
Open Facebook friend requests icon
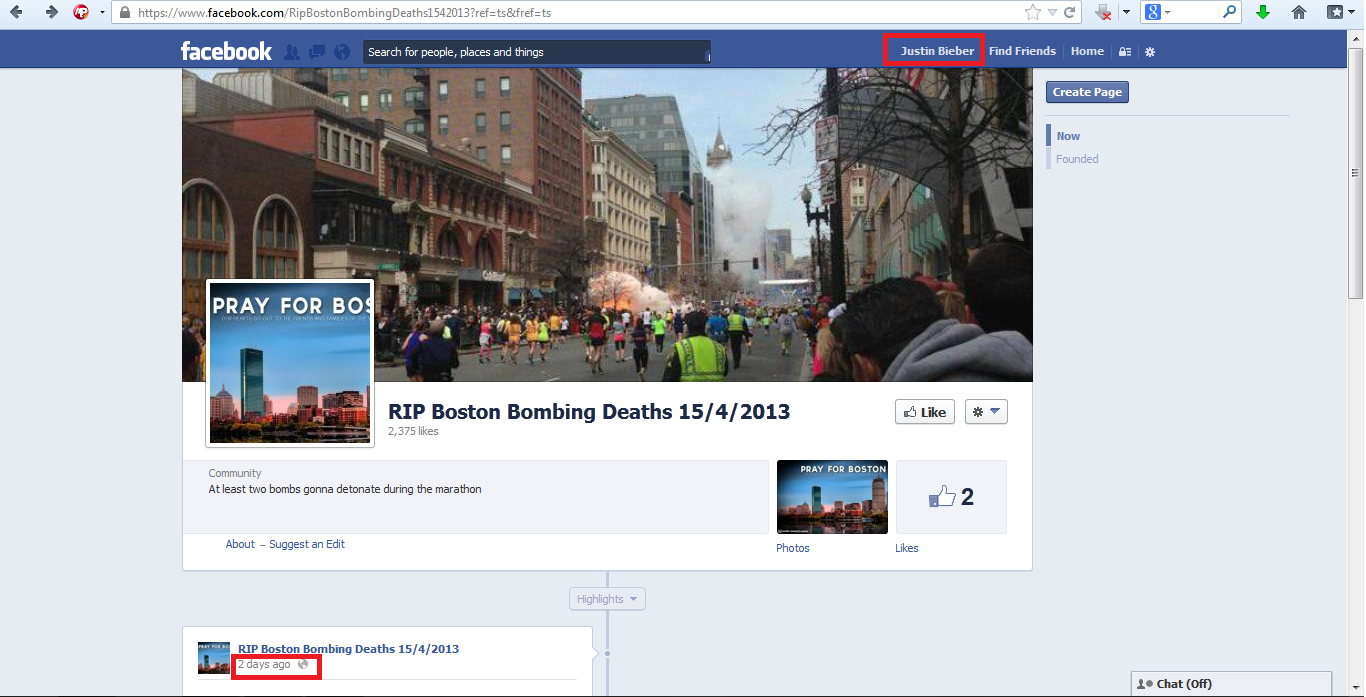tap(292, 52)
